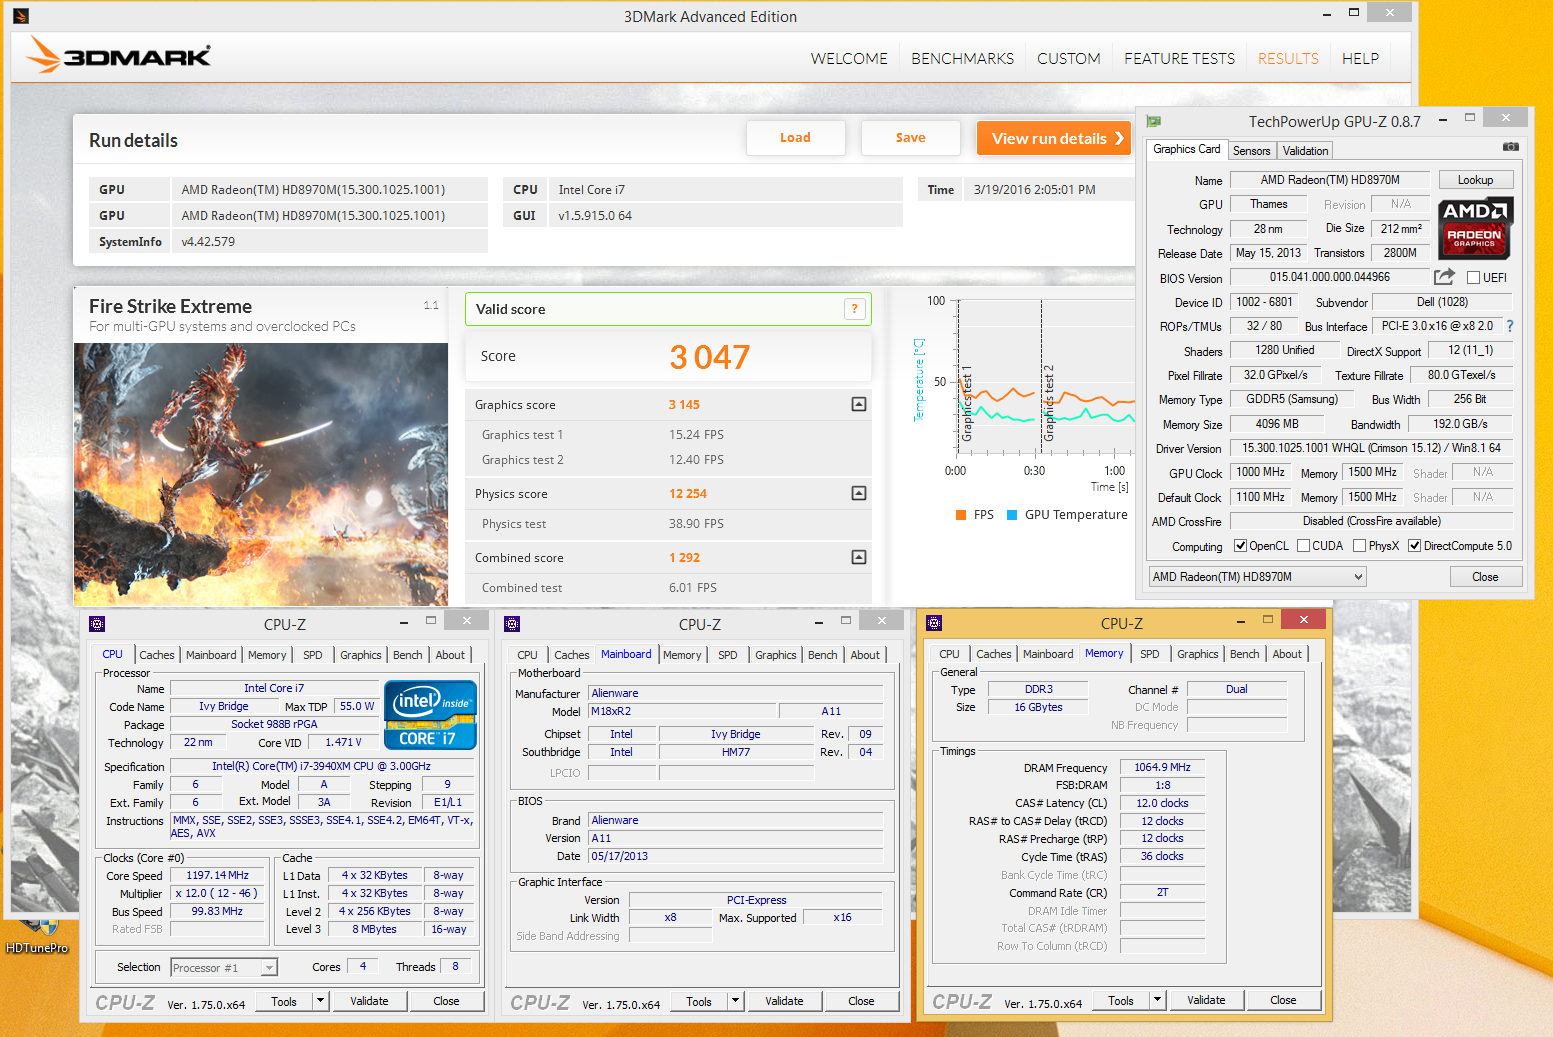The height and width of the screenshot is (1037, 1553).
Task: Click the AMD Radeon Graphics logo in GPU-Z
Action: coord(1476,228)
